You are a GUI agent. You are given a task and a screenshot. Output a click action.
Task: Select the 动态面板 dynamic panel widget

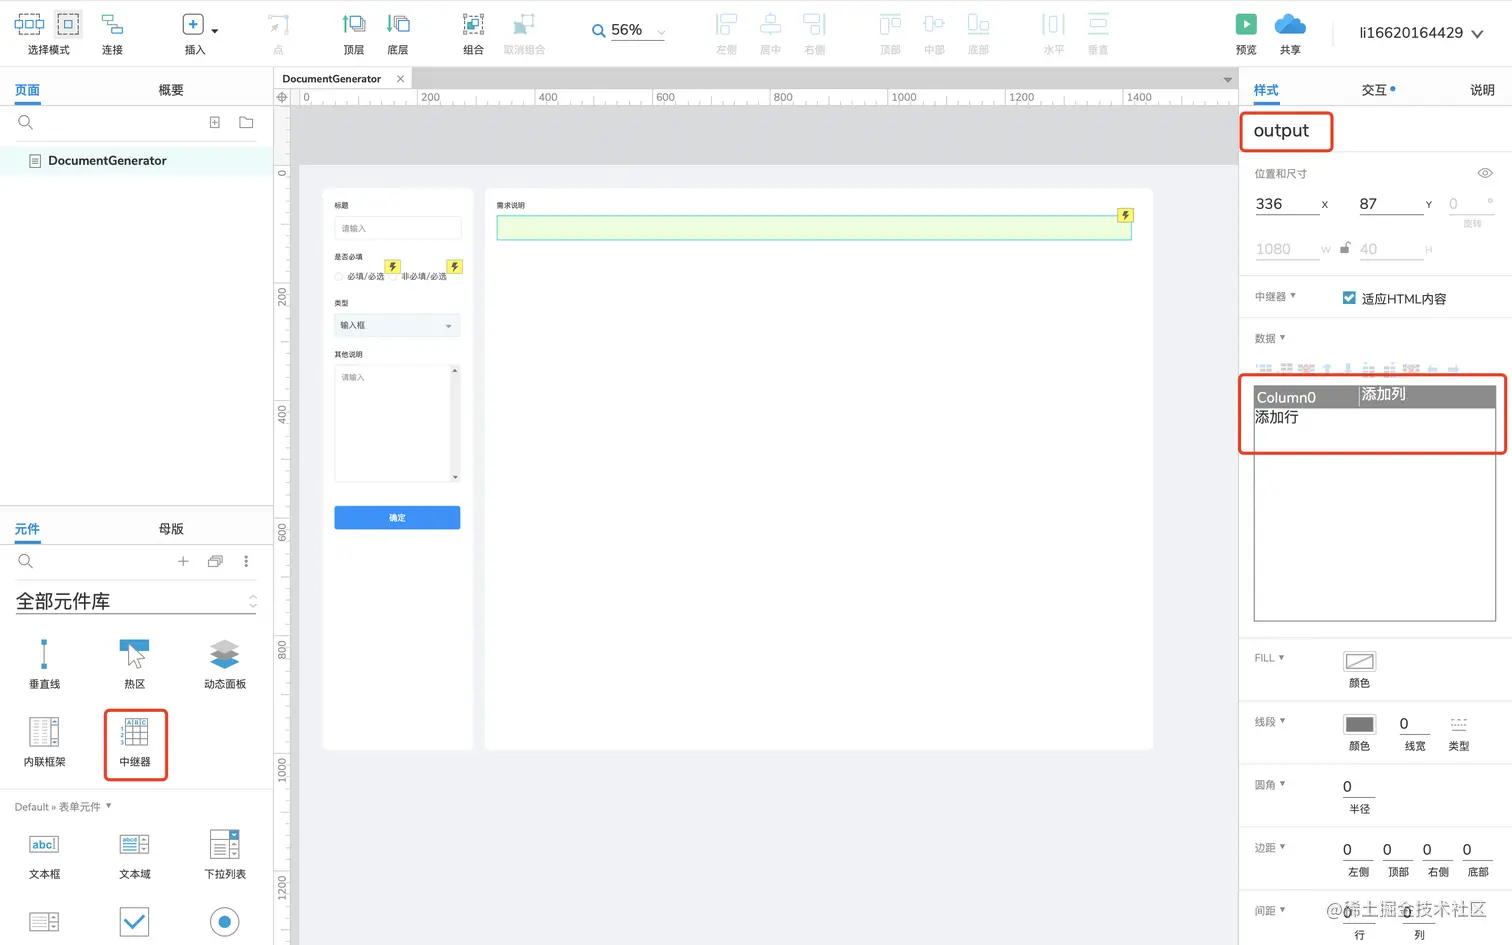(x=225, y=664)
